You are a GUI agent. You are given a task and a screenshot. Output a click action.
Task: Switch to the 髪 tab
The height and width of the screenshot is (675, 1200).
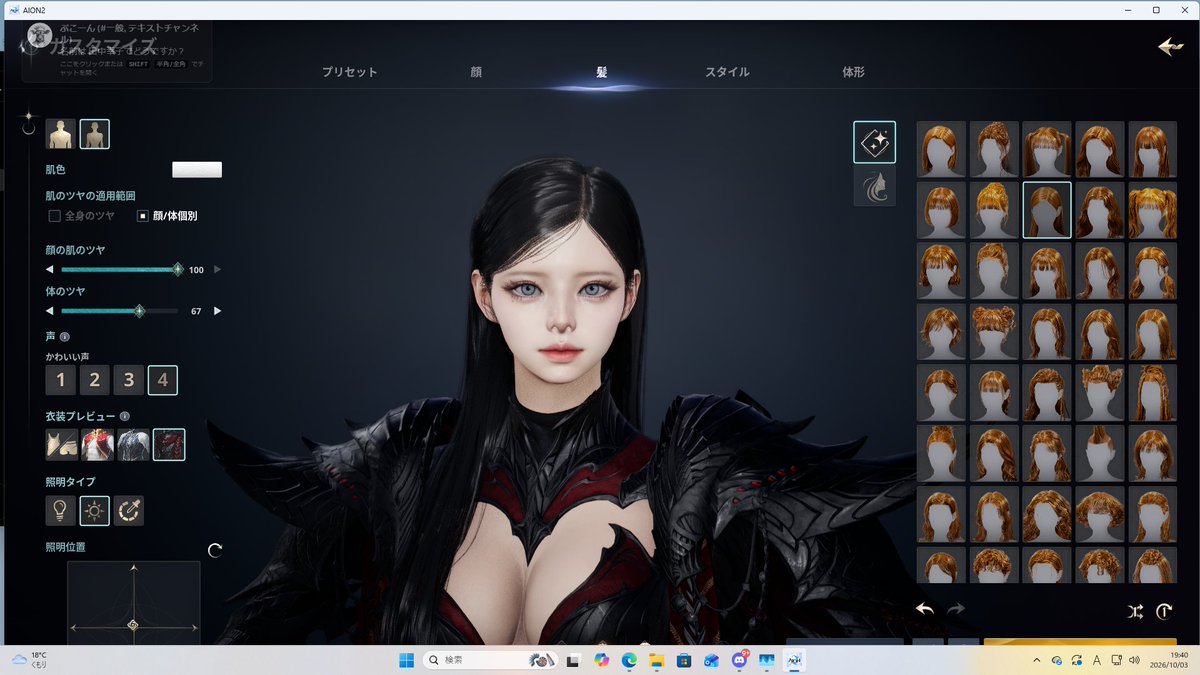click(x=601, y=73)
